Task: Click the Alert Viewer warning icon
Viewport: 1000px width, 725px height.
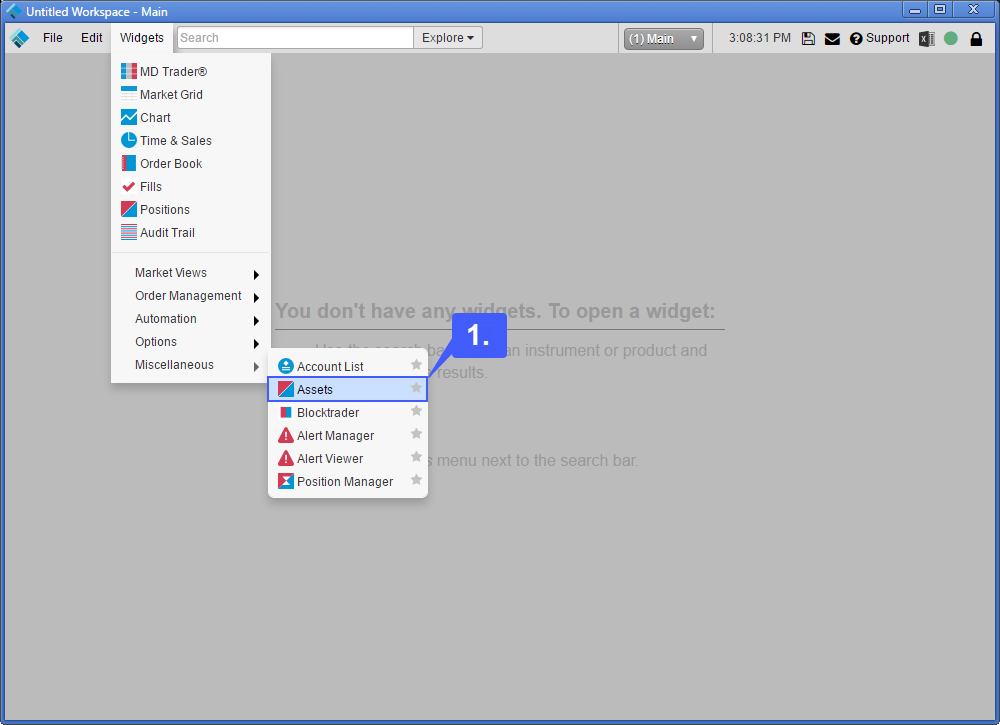Action: 286,458
